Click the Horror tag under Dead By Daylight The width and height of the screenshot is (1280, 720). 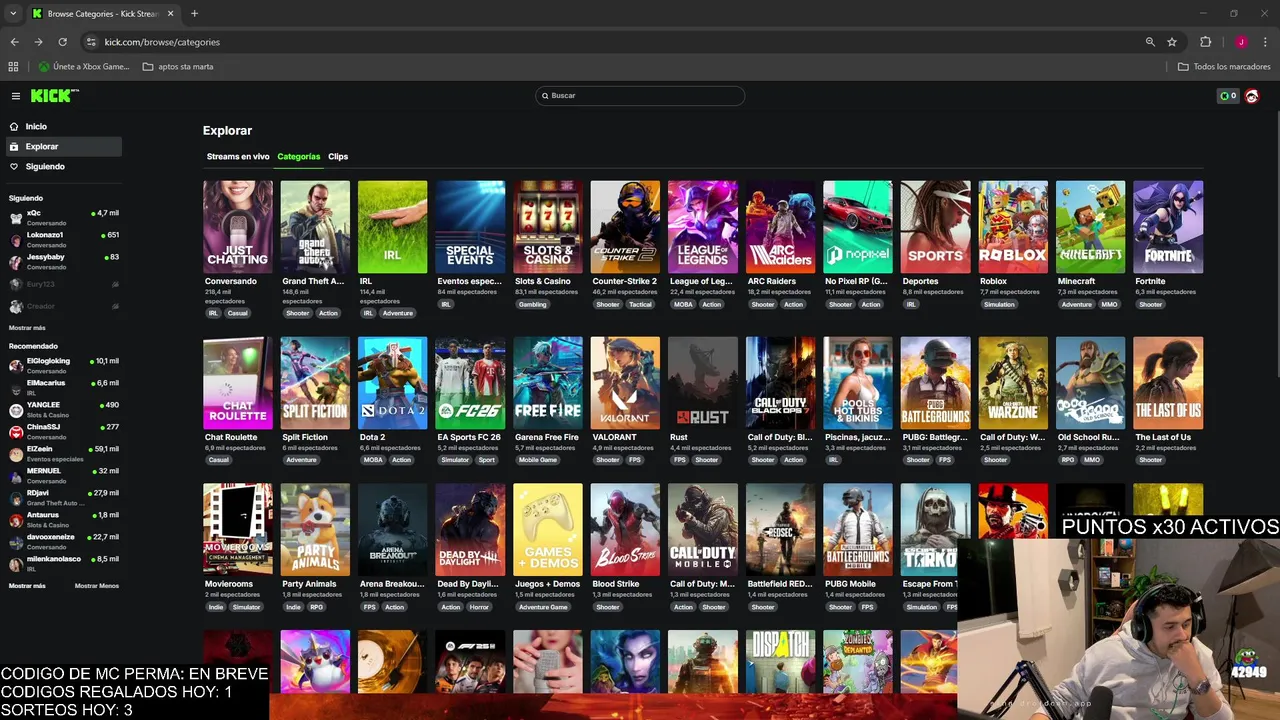[x=479, y=607]
